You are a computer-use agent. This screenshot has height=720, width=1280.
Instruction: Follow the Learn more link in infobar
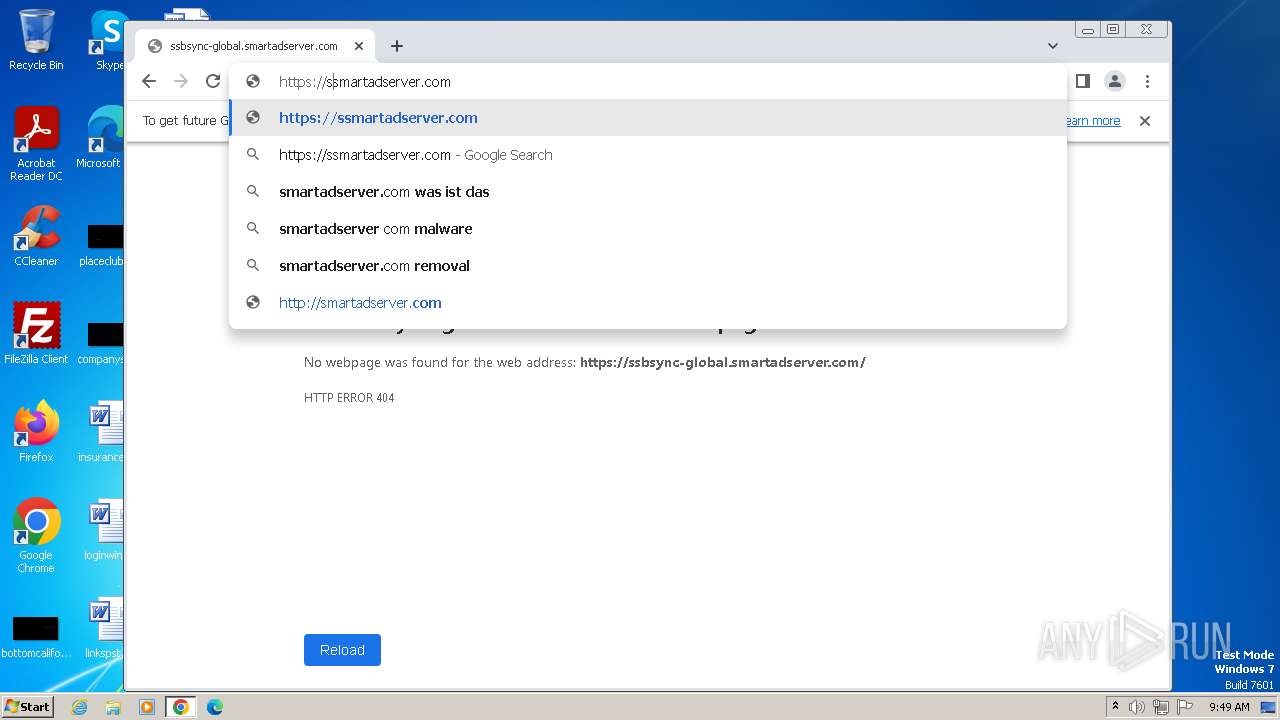(x=1093, y=121)
